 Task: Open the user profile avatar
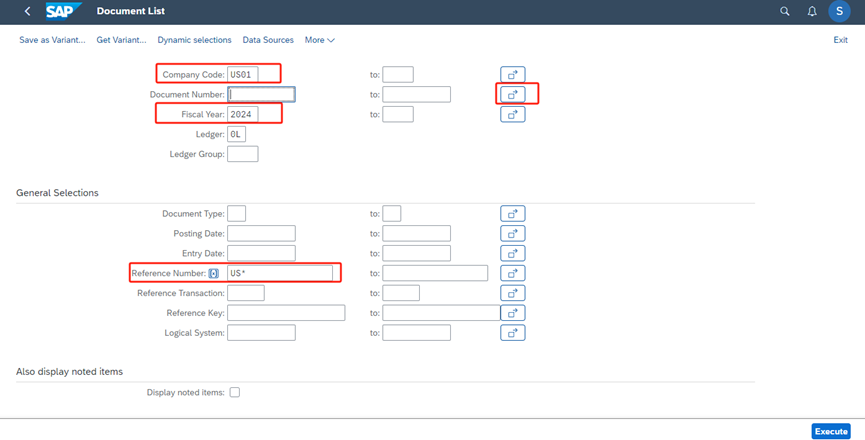pyautogui.click(x=840, y=11)
